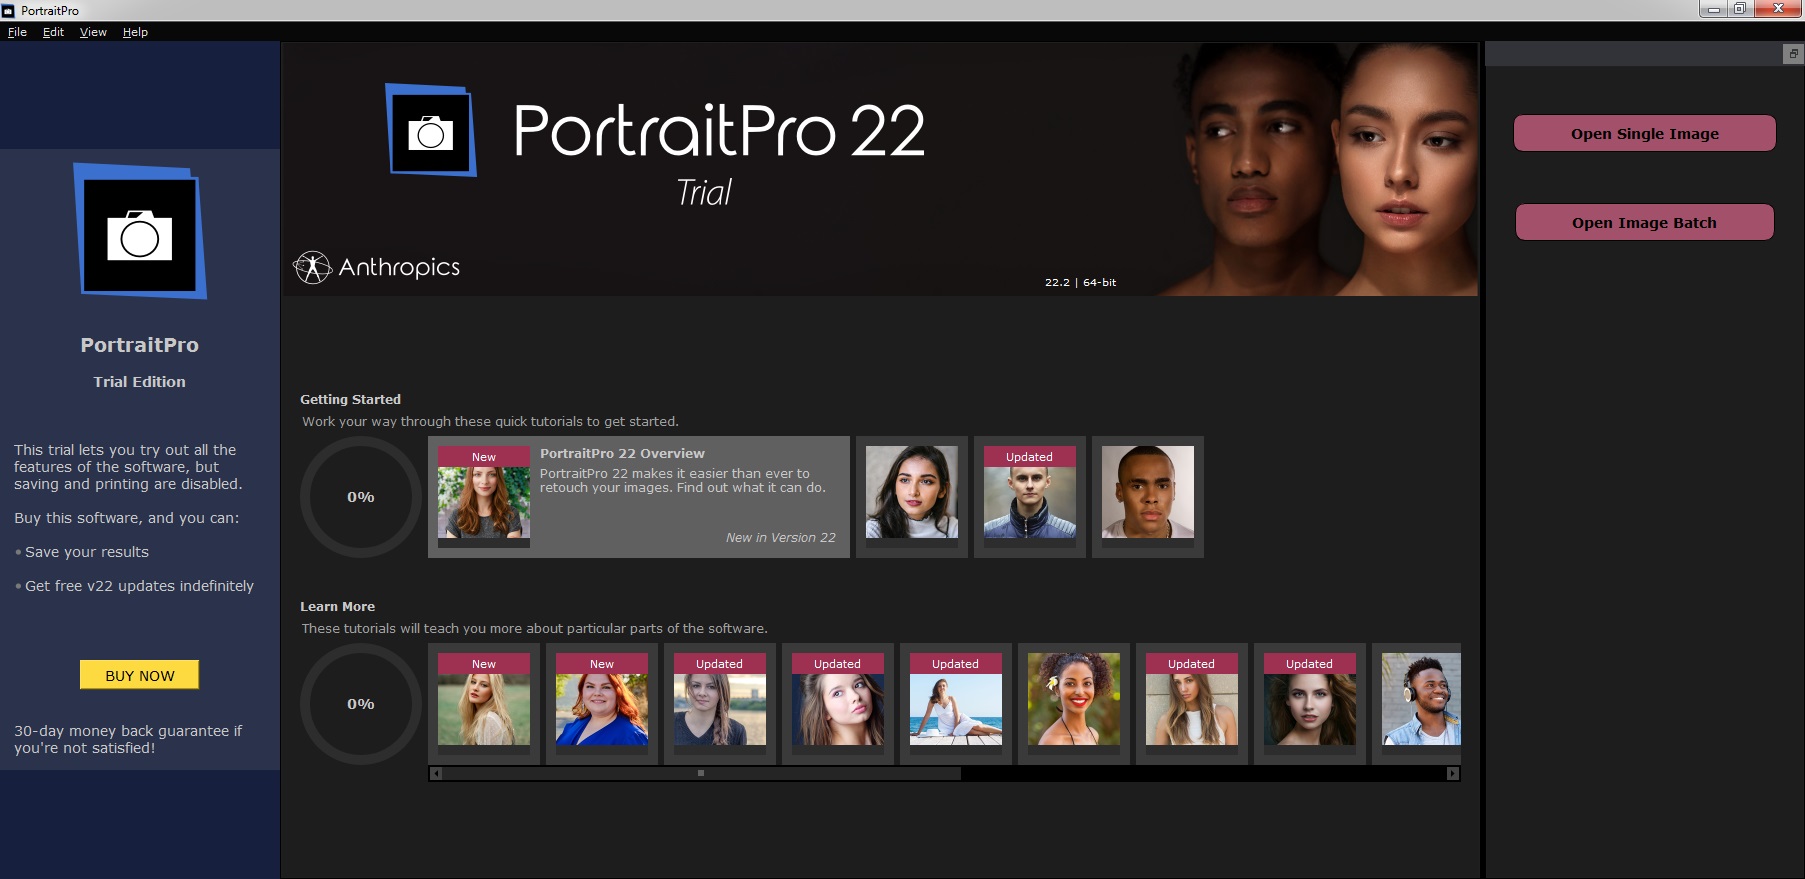Open the Help menu
The image size is (1805, 879).
coord(135,32)
